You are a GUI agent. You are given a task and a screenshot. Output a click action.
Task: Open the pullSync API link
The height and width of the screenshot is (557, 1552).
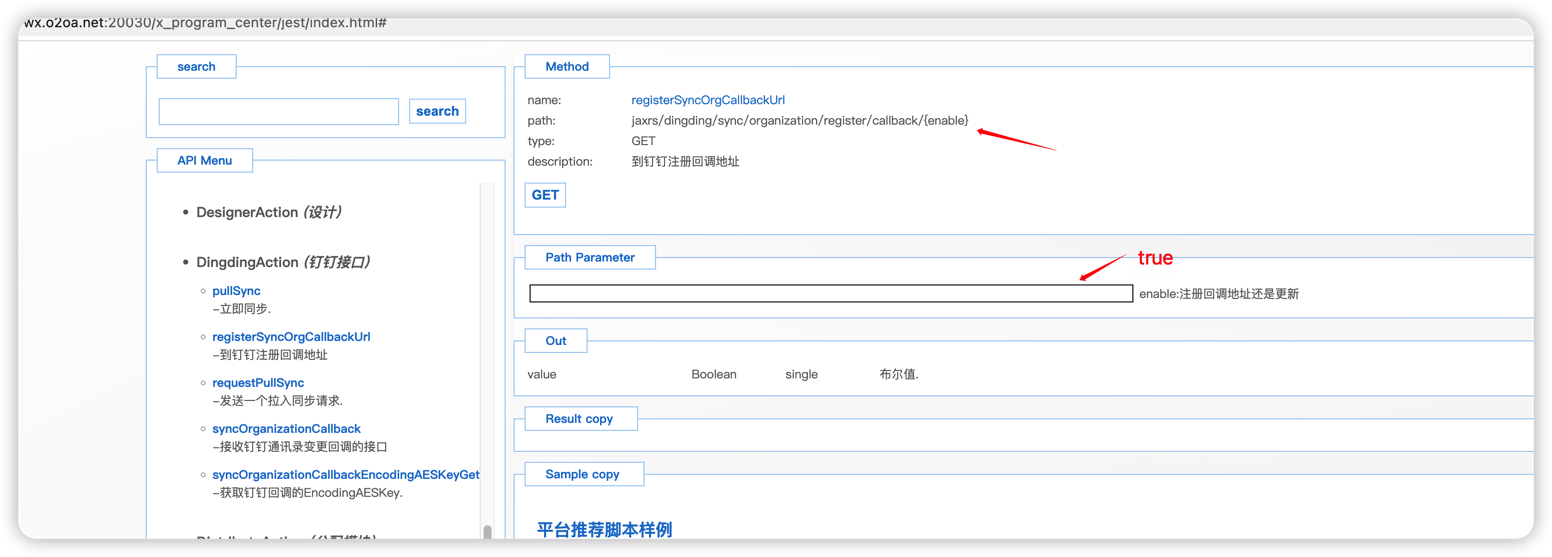coord(236,291)
